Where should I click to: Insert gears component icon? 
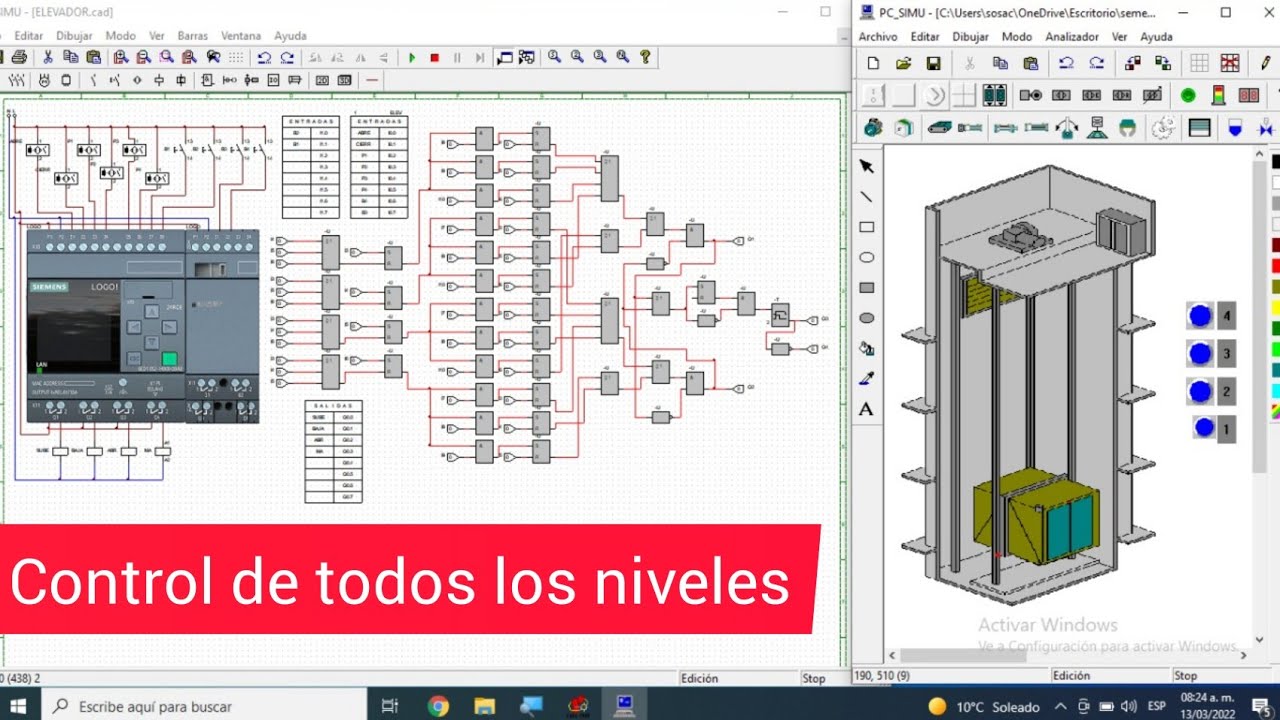(x=1163, y=128)
